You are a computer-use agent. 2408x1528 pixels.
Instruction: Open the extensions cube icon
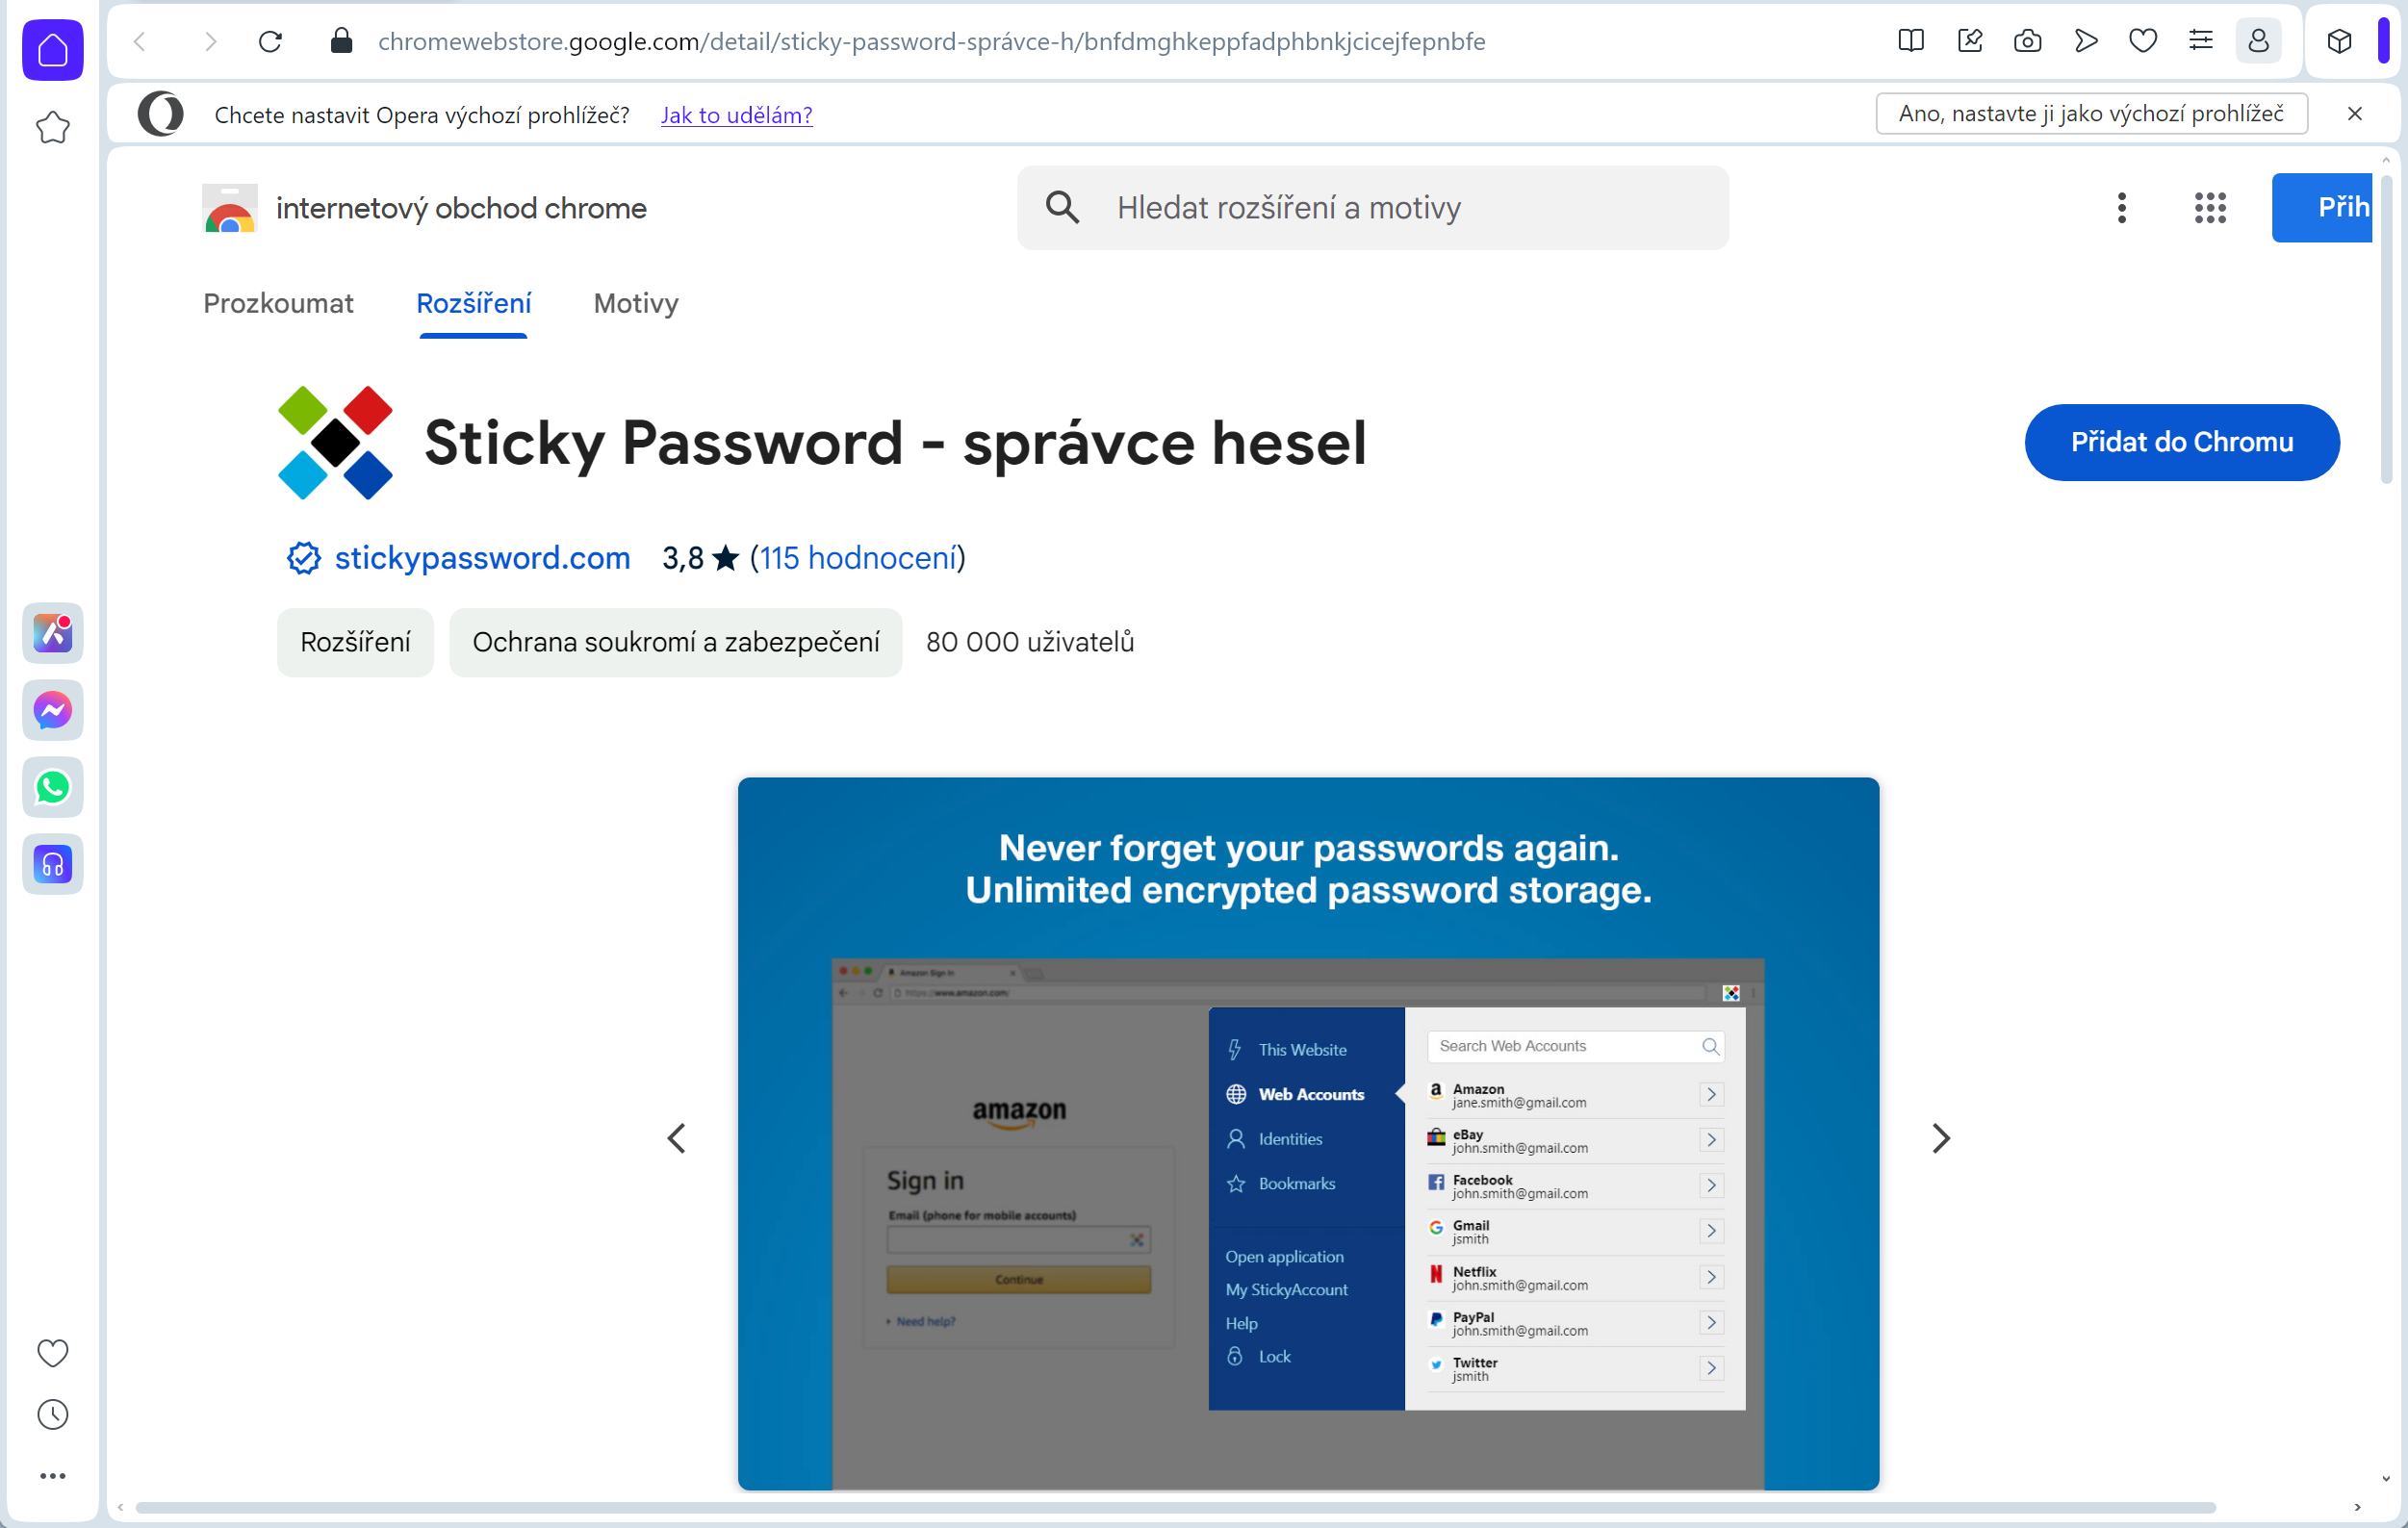click(x=2339, y=41)
